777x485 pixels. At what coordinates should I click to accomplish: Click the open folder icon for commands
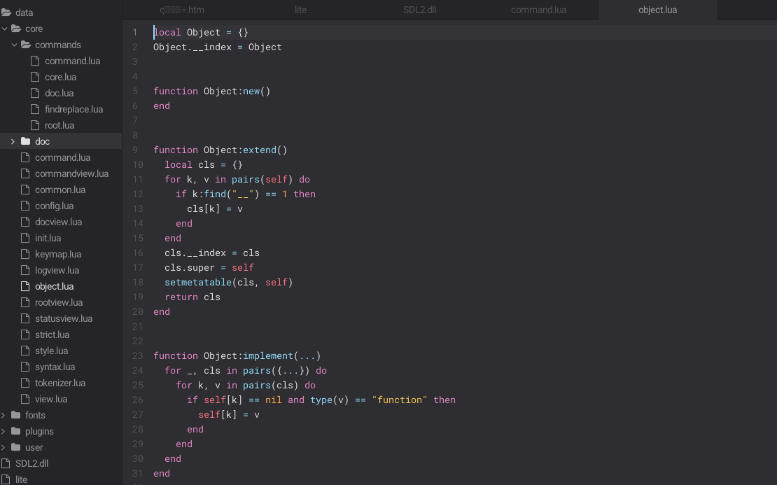(26, 45)
